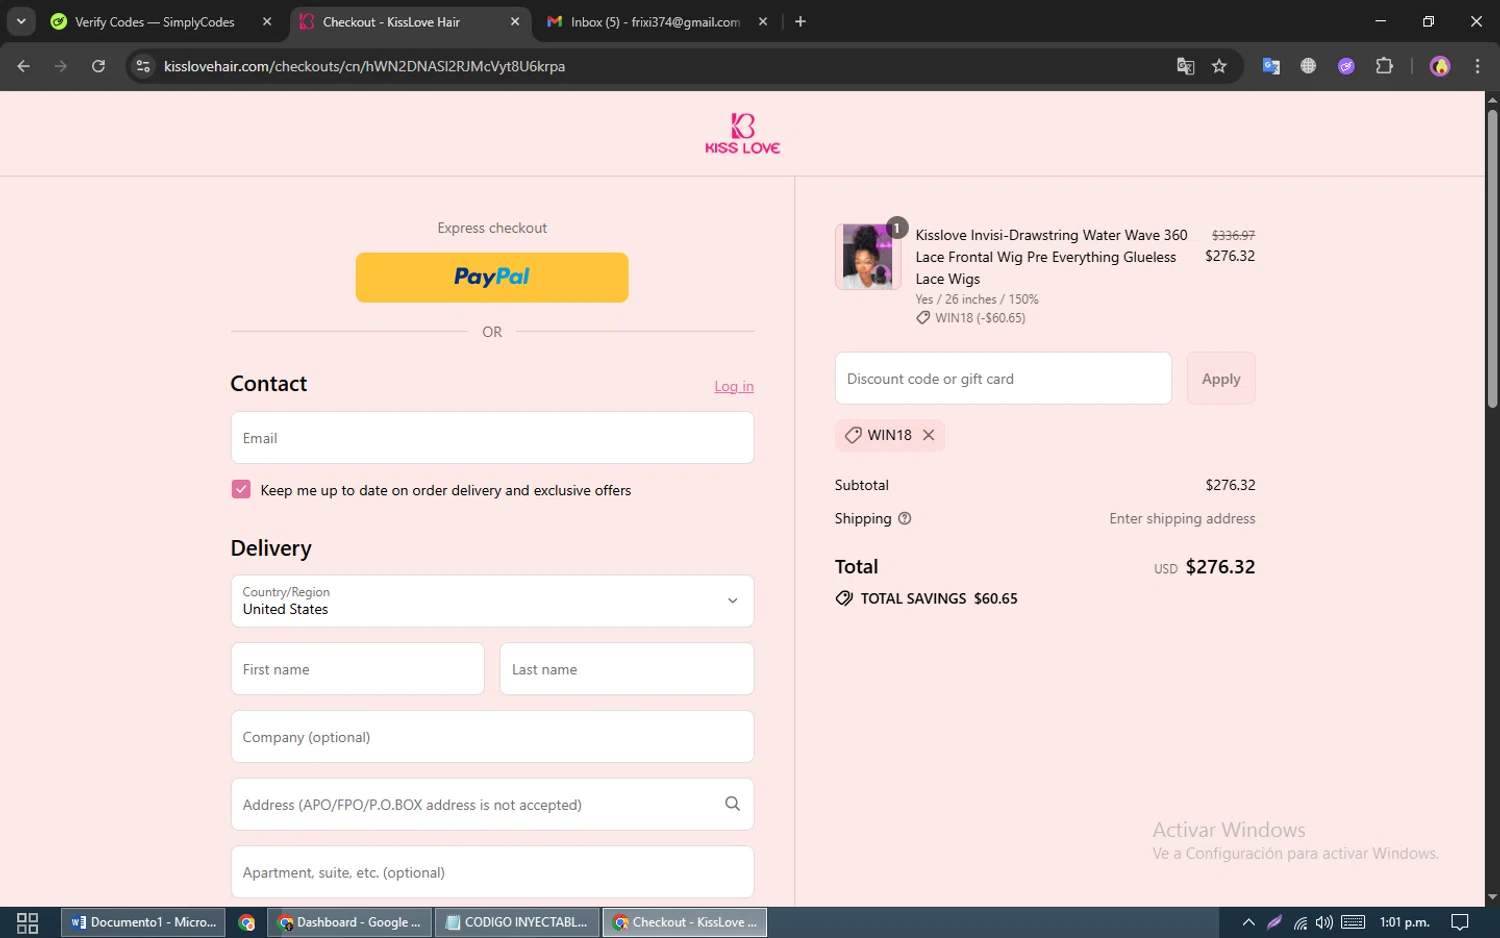Click the Kisslove Invisi-Drawstring product title
The width and height of the screenshot is (1500, 938).
click(1051, 257)
